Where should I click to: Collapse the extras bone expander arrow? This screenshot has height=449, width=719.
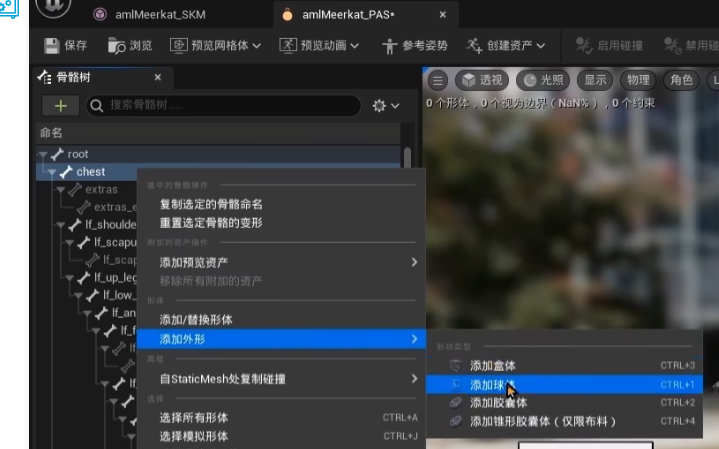point(61,190)
